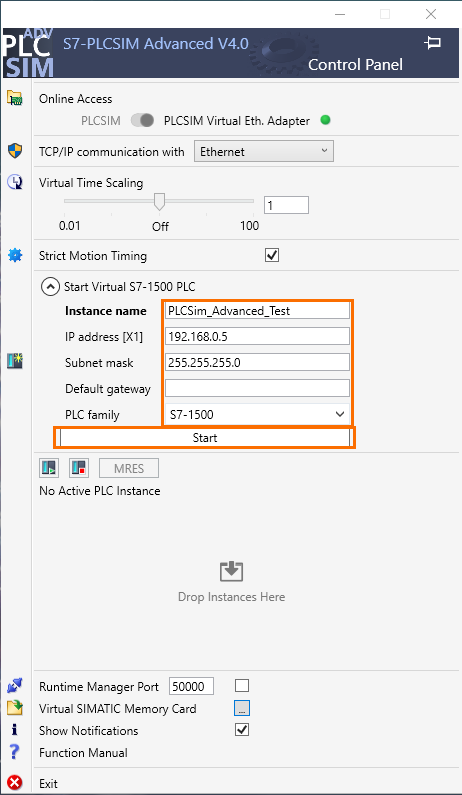Click the pin window icon in header
This screenshot has width=462, height=795.
pyautogui.click(x=432, y=44)
